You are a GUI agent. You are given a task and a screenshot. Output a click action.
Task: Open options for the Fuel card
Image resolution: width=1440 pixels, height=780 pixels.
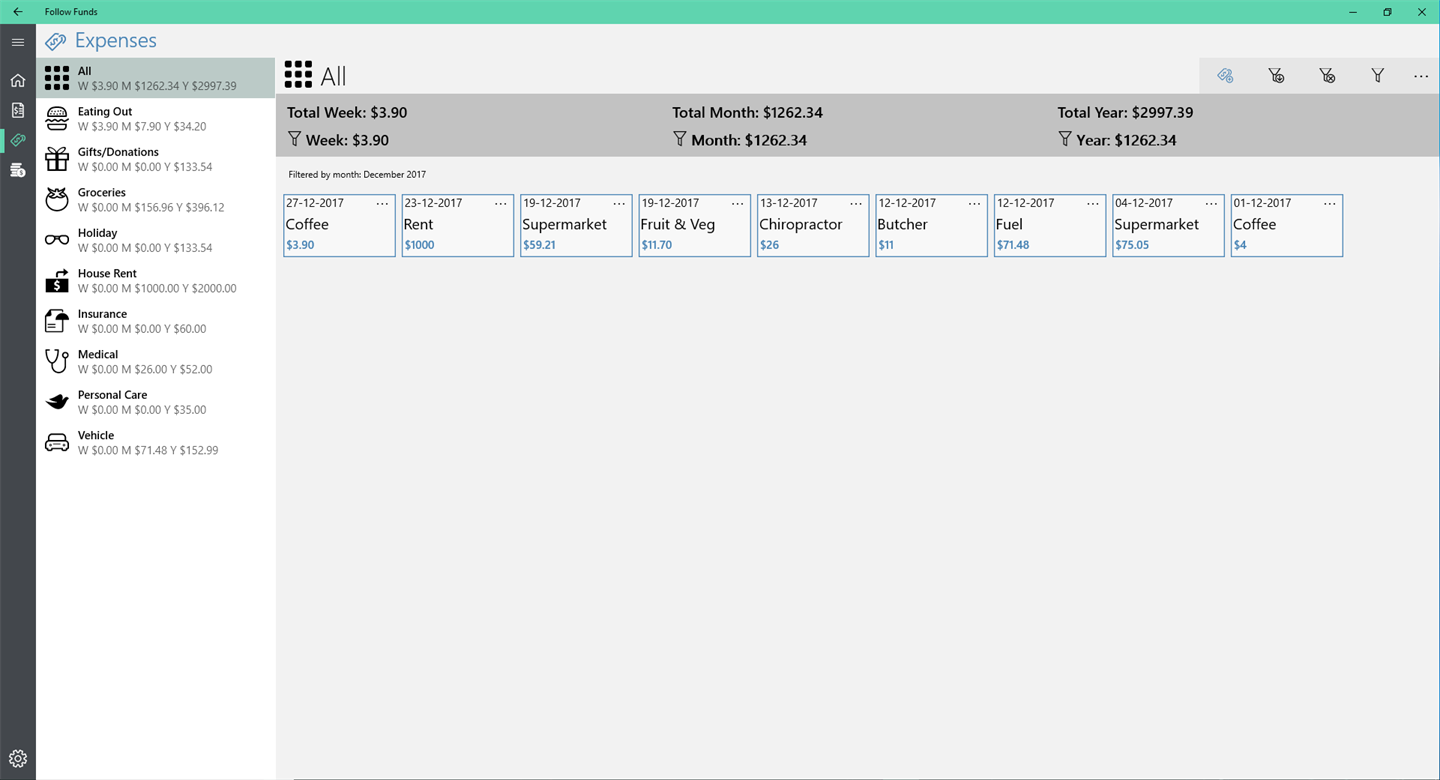point(1093,203)
